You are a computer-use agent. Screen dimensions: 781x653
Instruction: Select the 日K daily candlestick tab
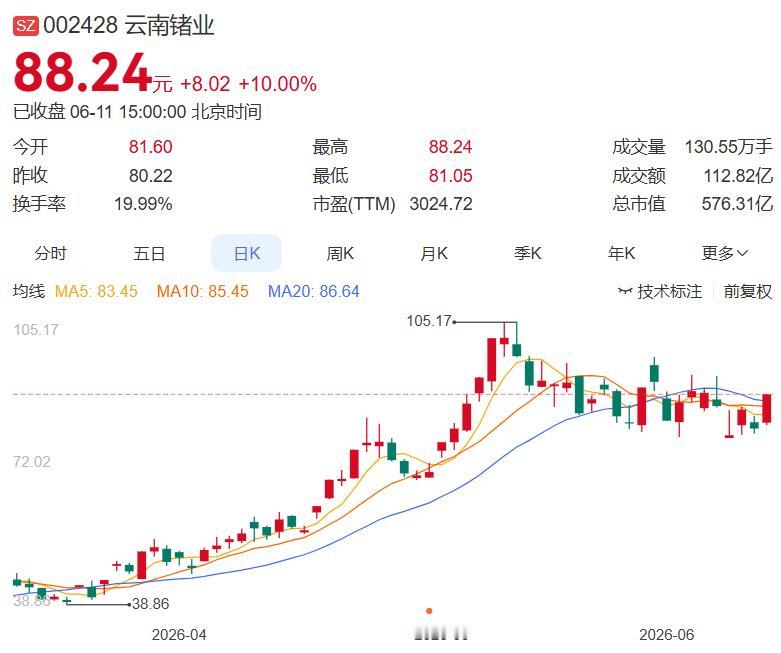247,253
